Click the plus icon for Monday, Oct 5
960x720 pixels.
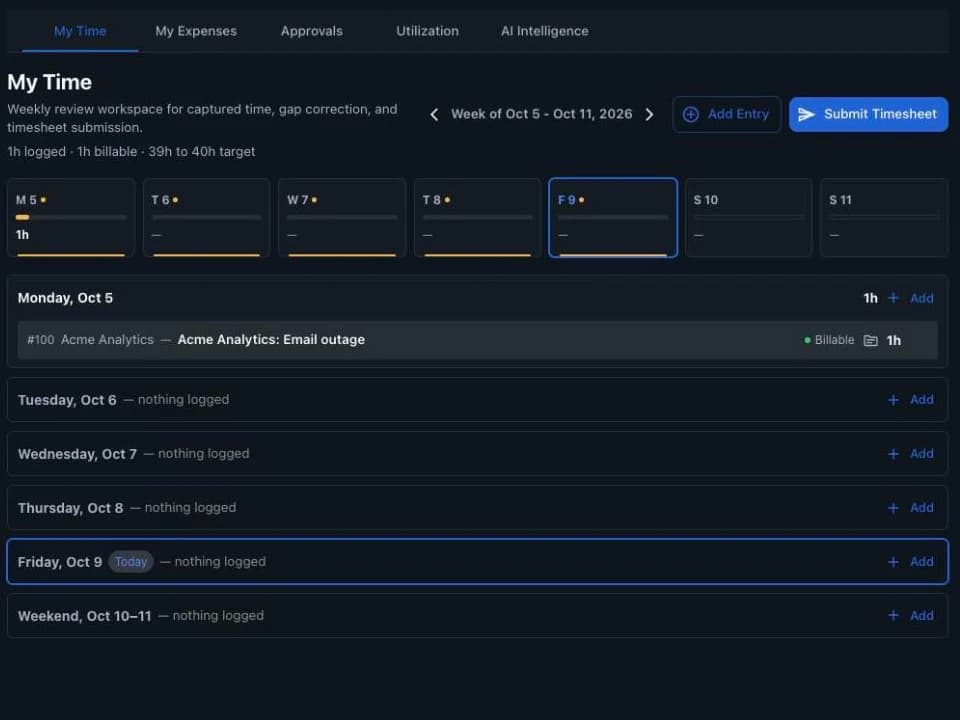pos(893,298)
